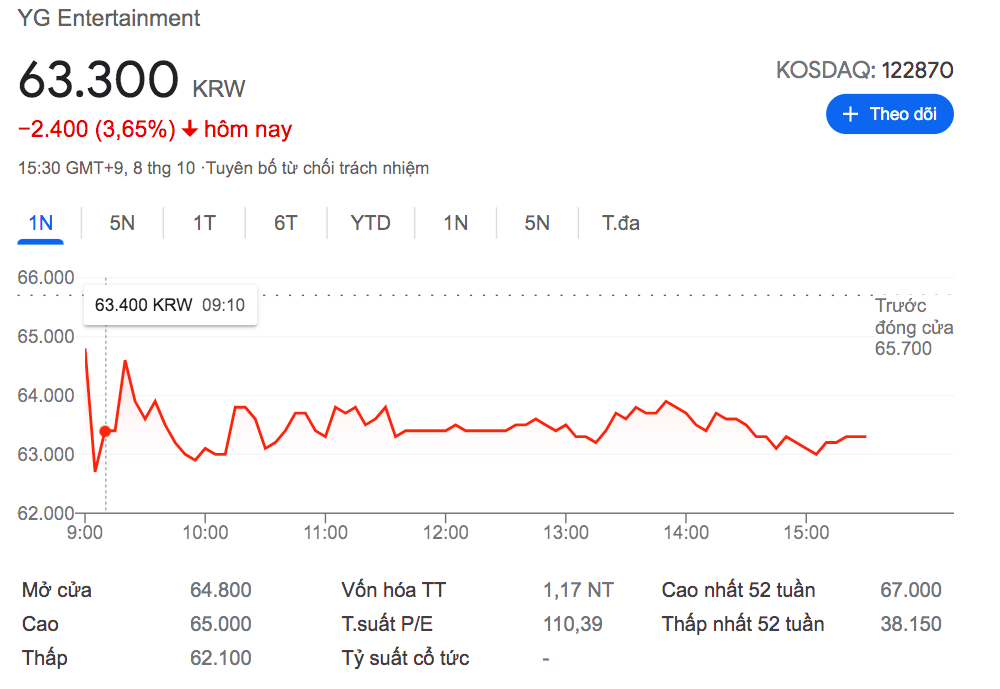This screenshot has height=689, width=1000.
Task: Click the KOSDAQ: 122870 ticker text
Action: (x=864, y=70)
